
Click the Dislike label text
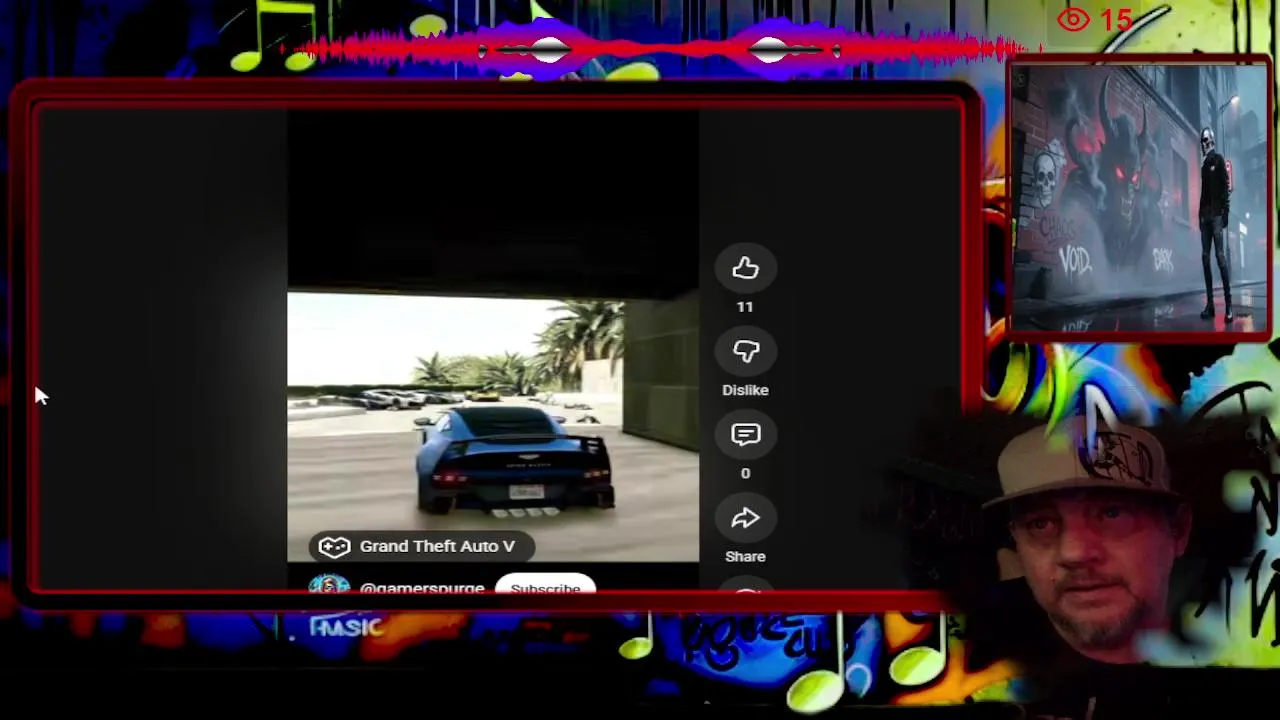click(745, 390)
